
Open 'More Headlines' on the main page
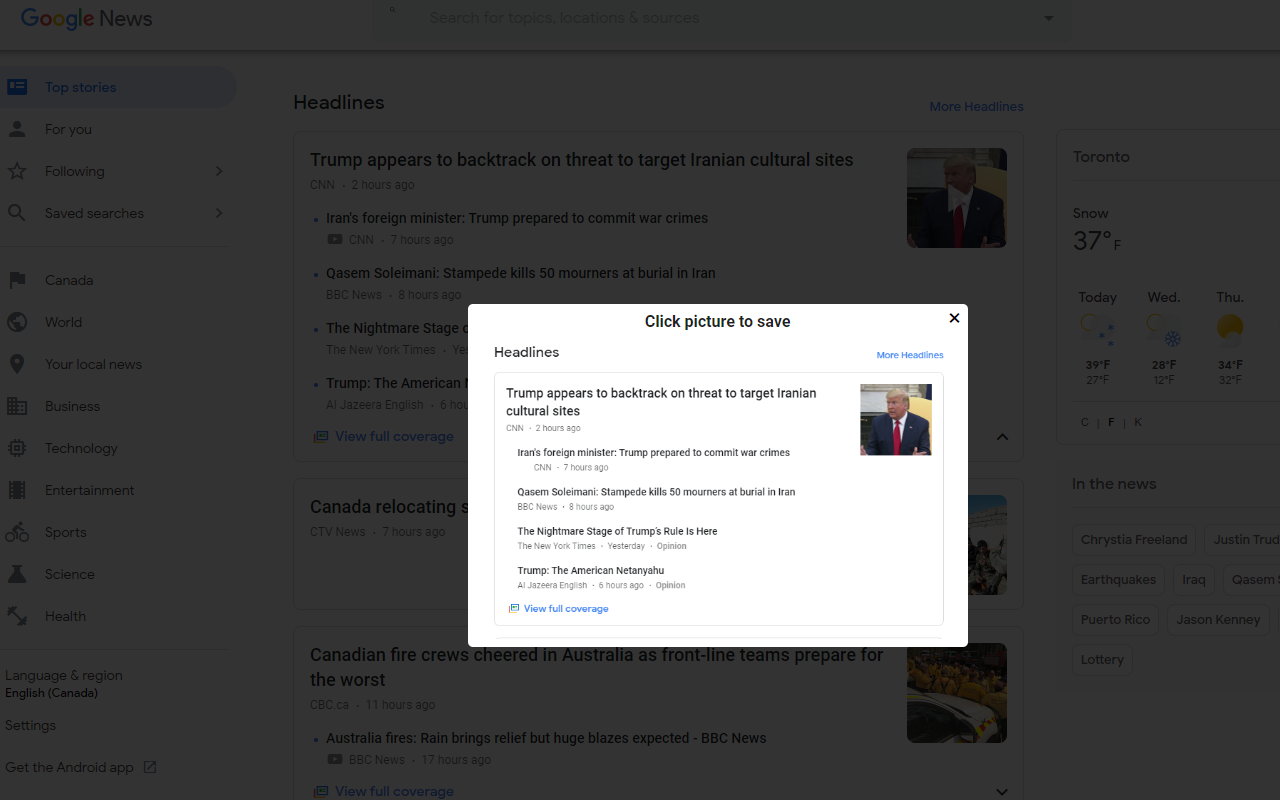pyautogui.click(x=976, y=106)
